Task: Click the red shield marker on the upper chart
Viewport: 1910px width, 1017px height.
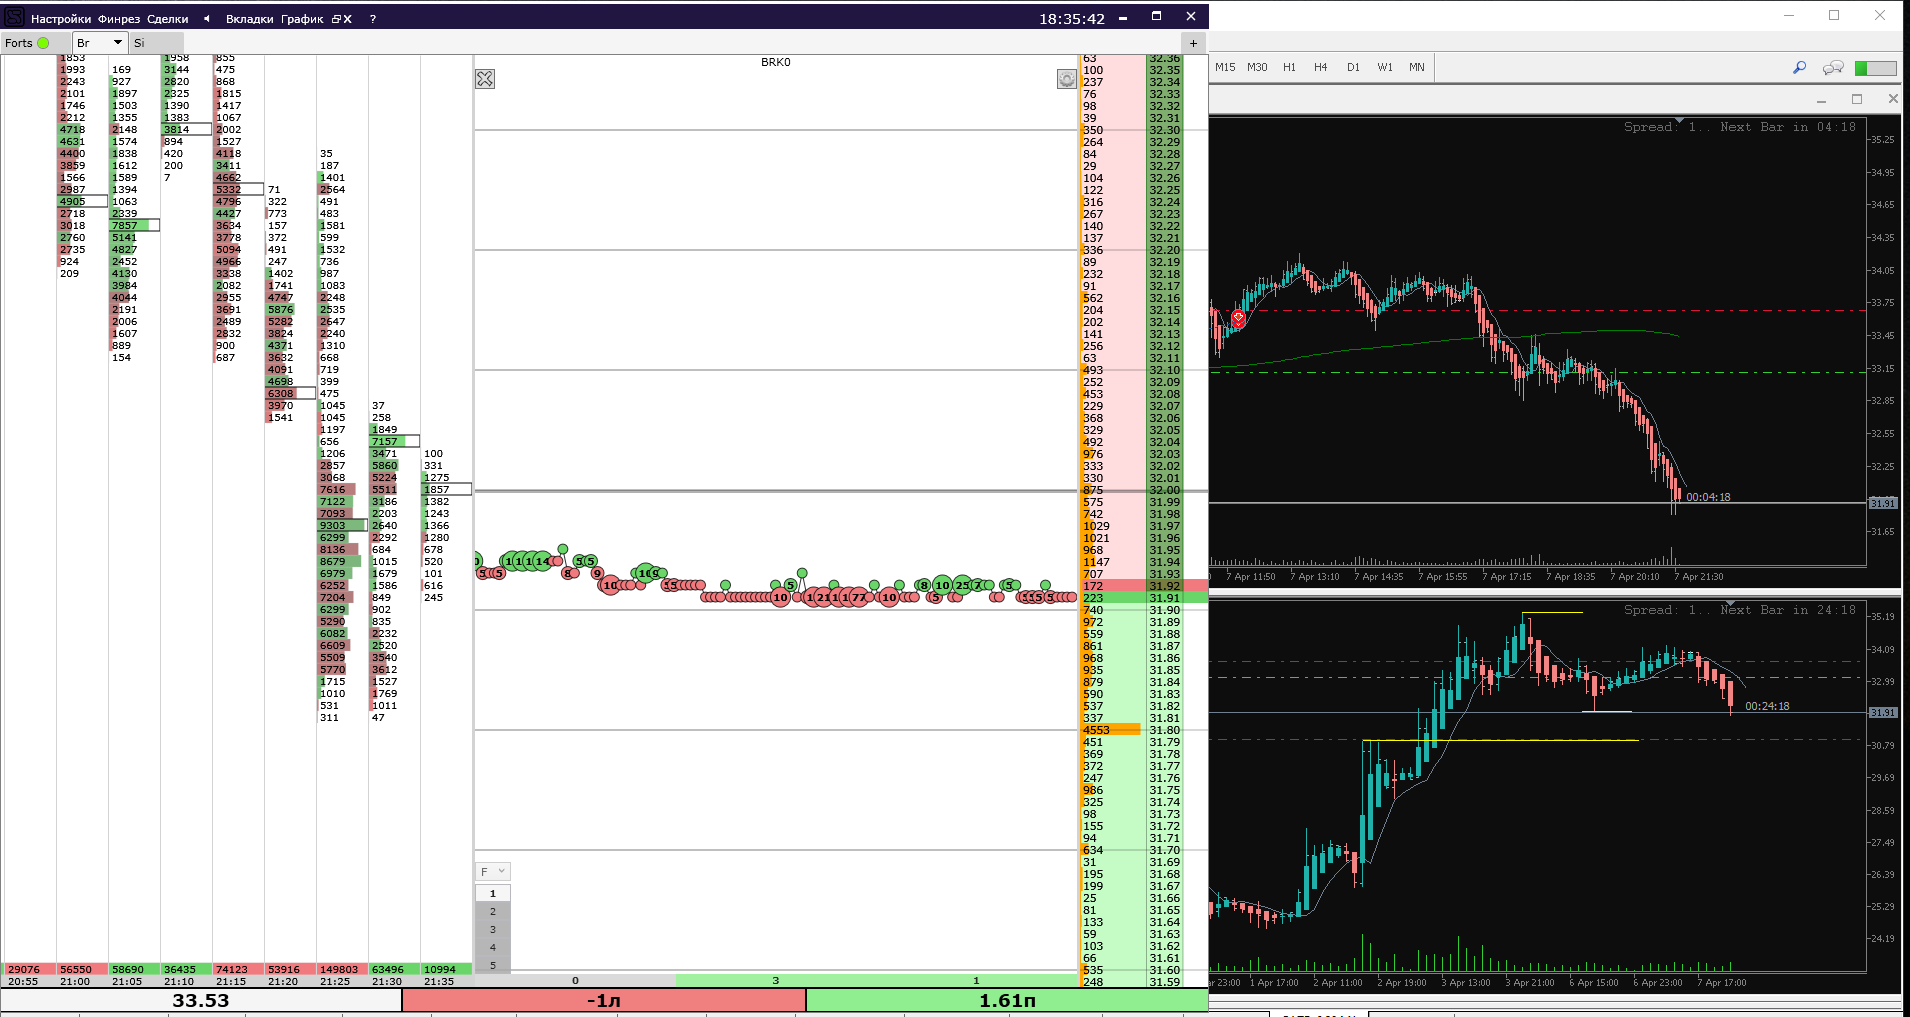Action: click(x=1238, y=319)
